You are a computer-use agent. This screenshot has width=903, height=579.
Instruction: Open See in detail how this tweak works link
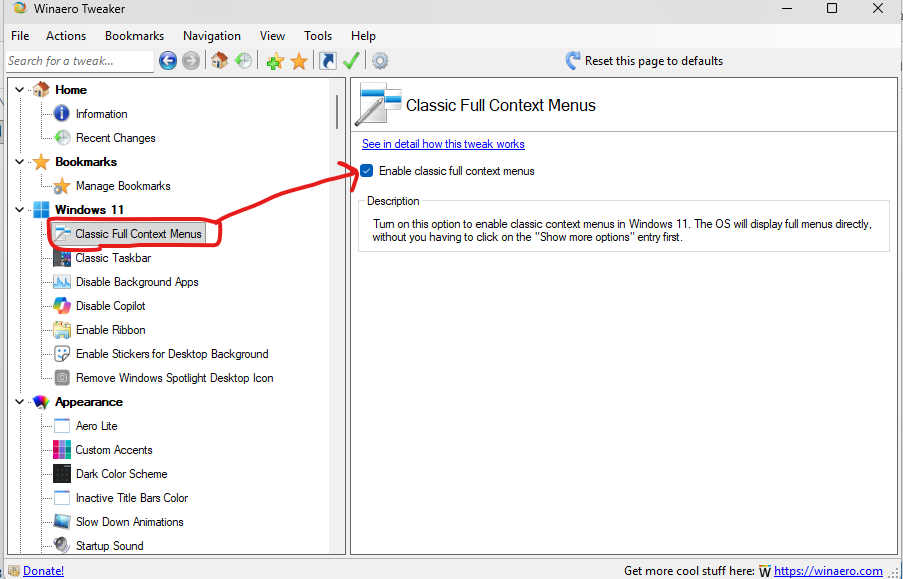443,144
